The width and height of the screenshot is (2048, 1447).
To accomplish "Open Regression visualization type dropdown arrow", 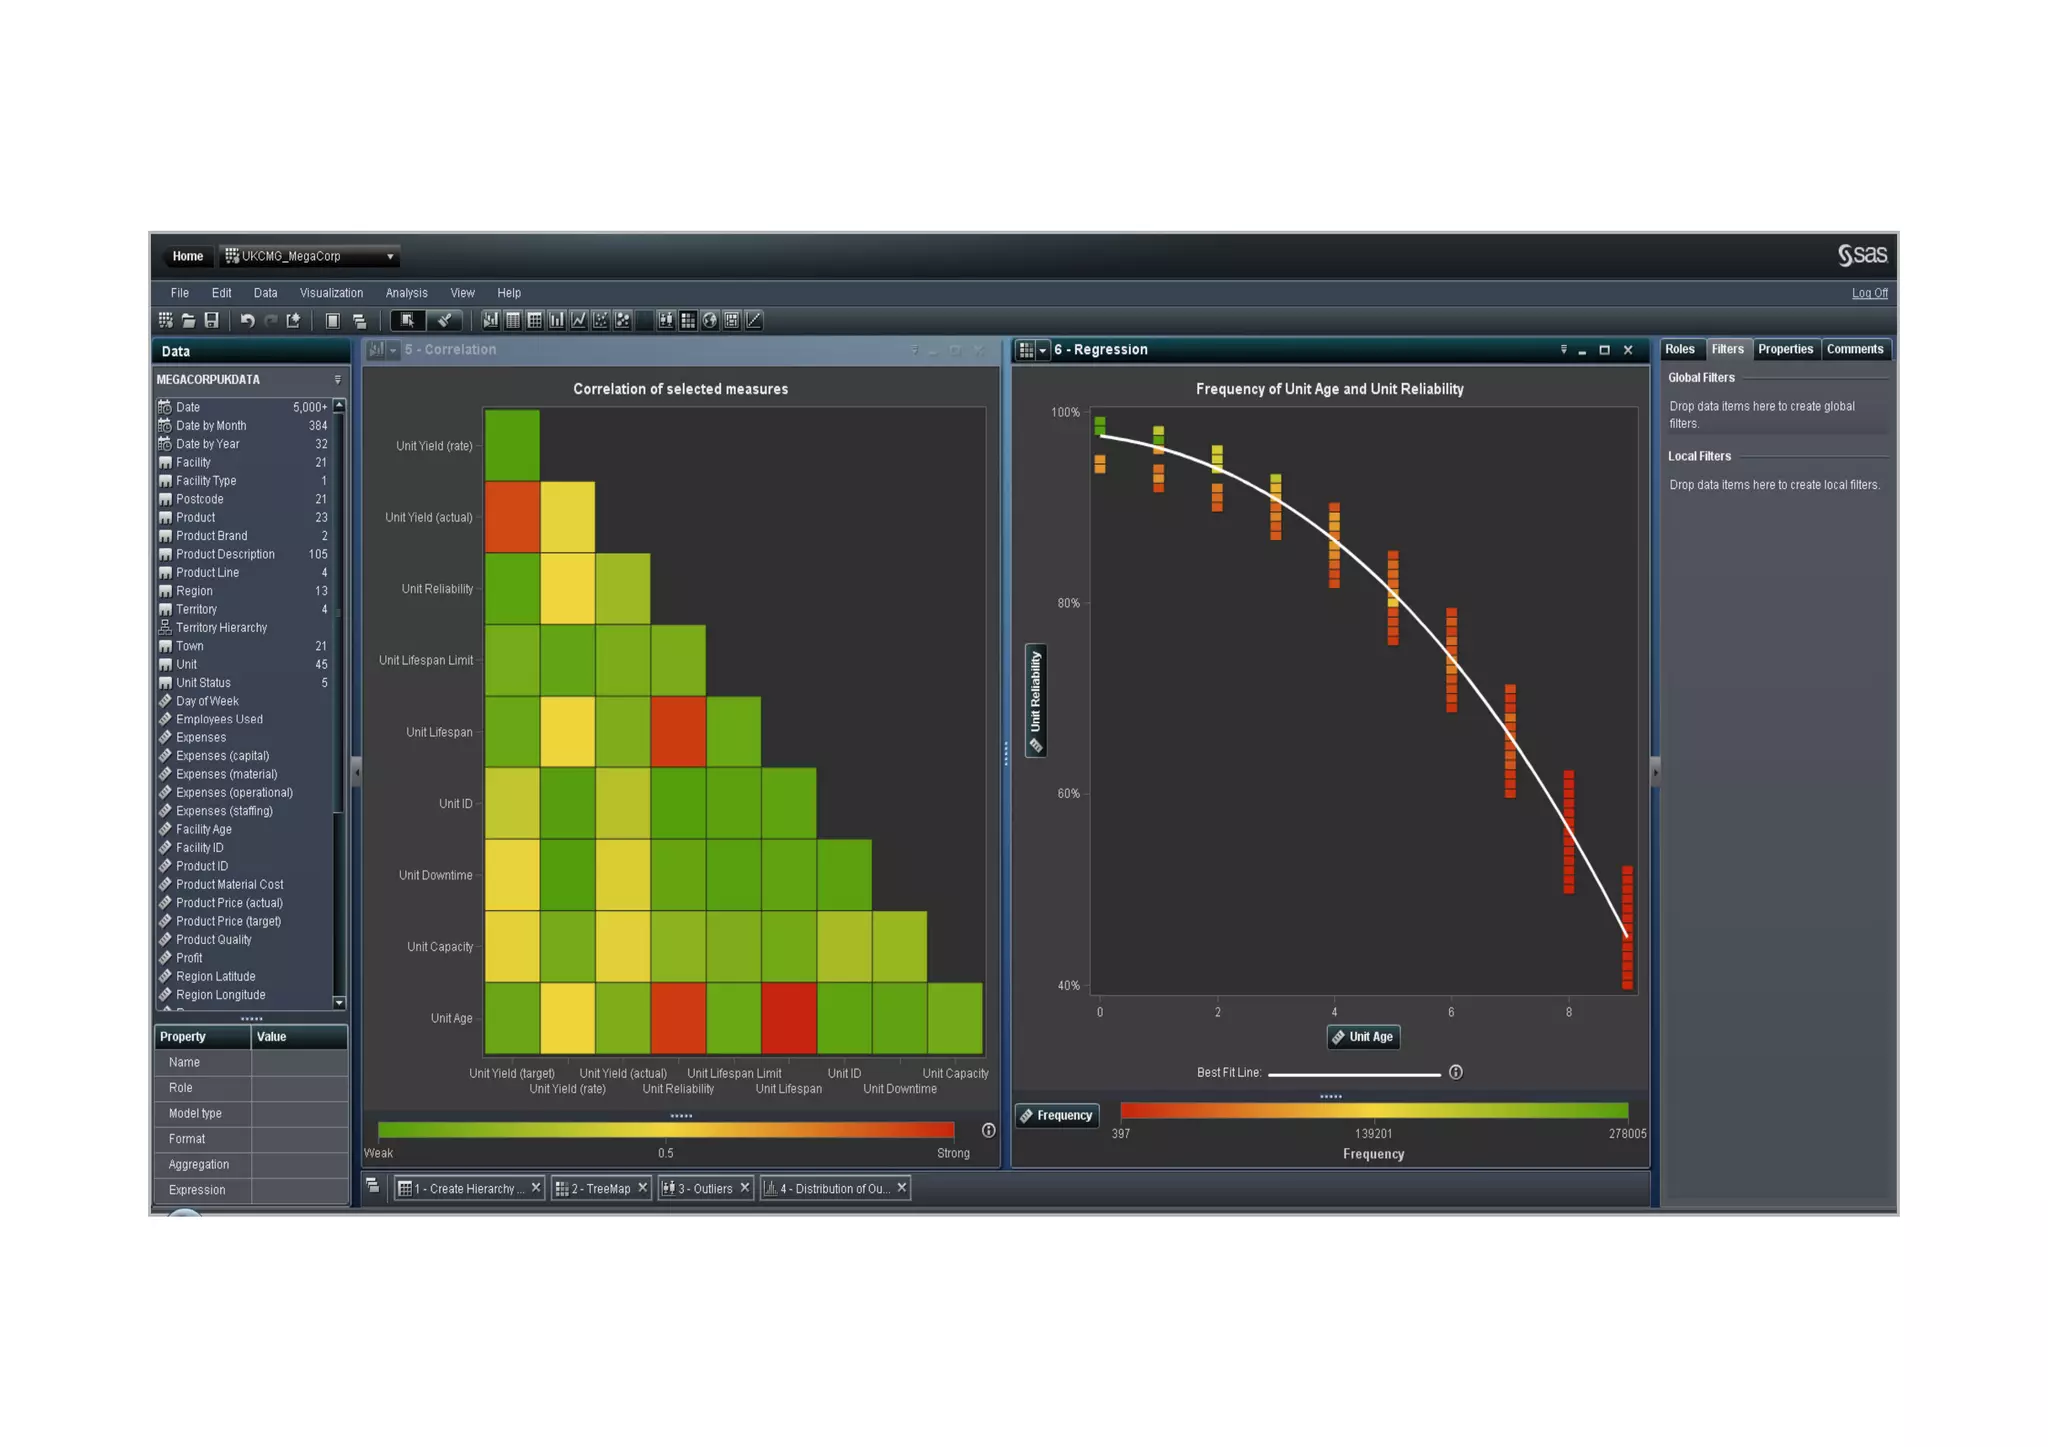I will [1042, 350].
